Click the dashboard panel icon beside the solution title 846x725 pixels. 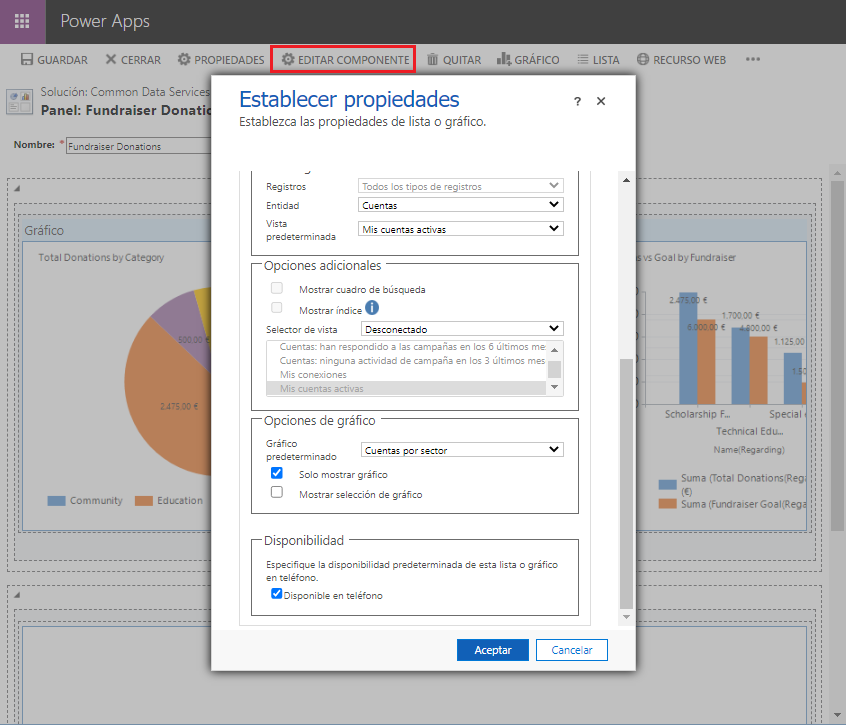[x=19, y=101]
